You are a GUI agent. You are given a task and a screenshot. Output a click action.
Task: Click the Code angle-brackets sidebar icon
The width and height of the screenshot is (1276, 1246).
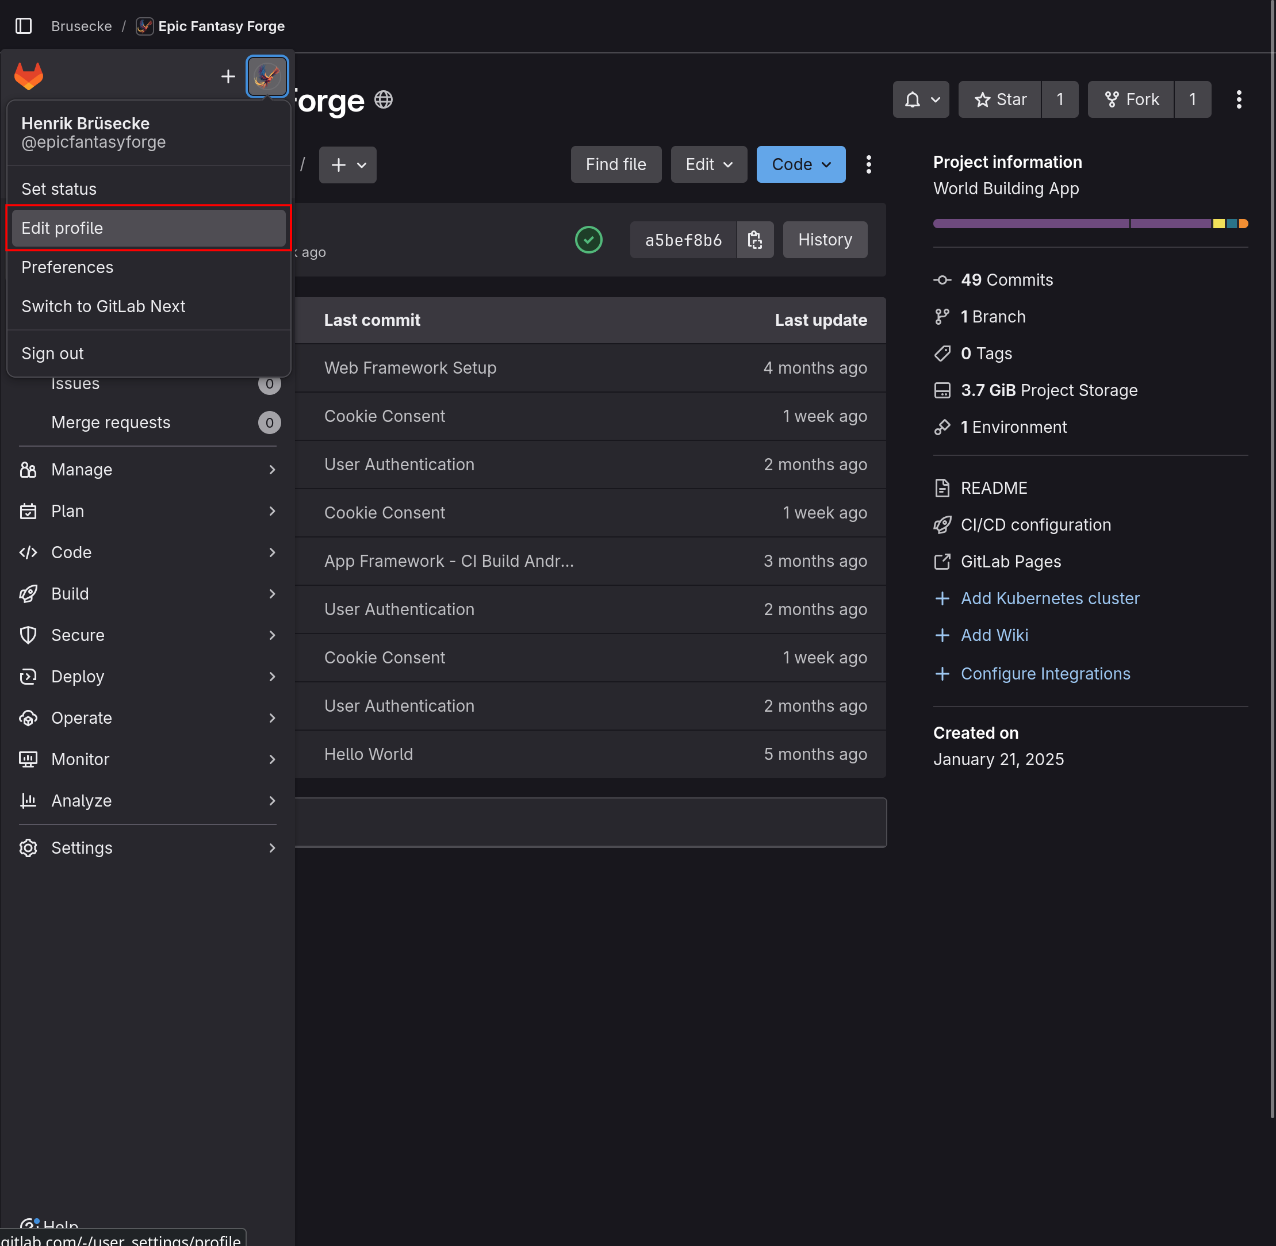click(28, 552)
